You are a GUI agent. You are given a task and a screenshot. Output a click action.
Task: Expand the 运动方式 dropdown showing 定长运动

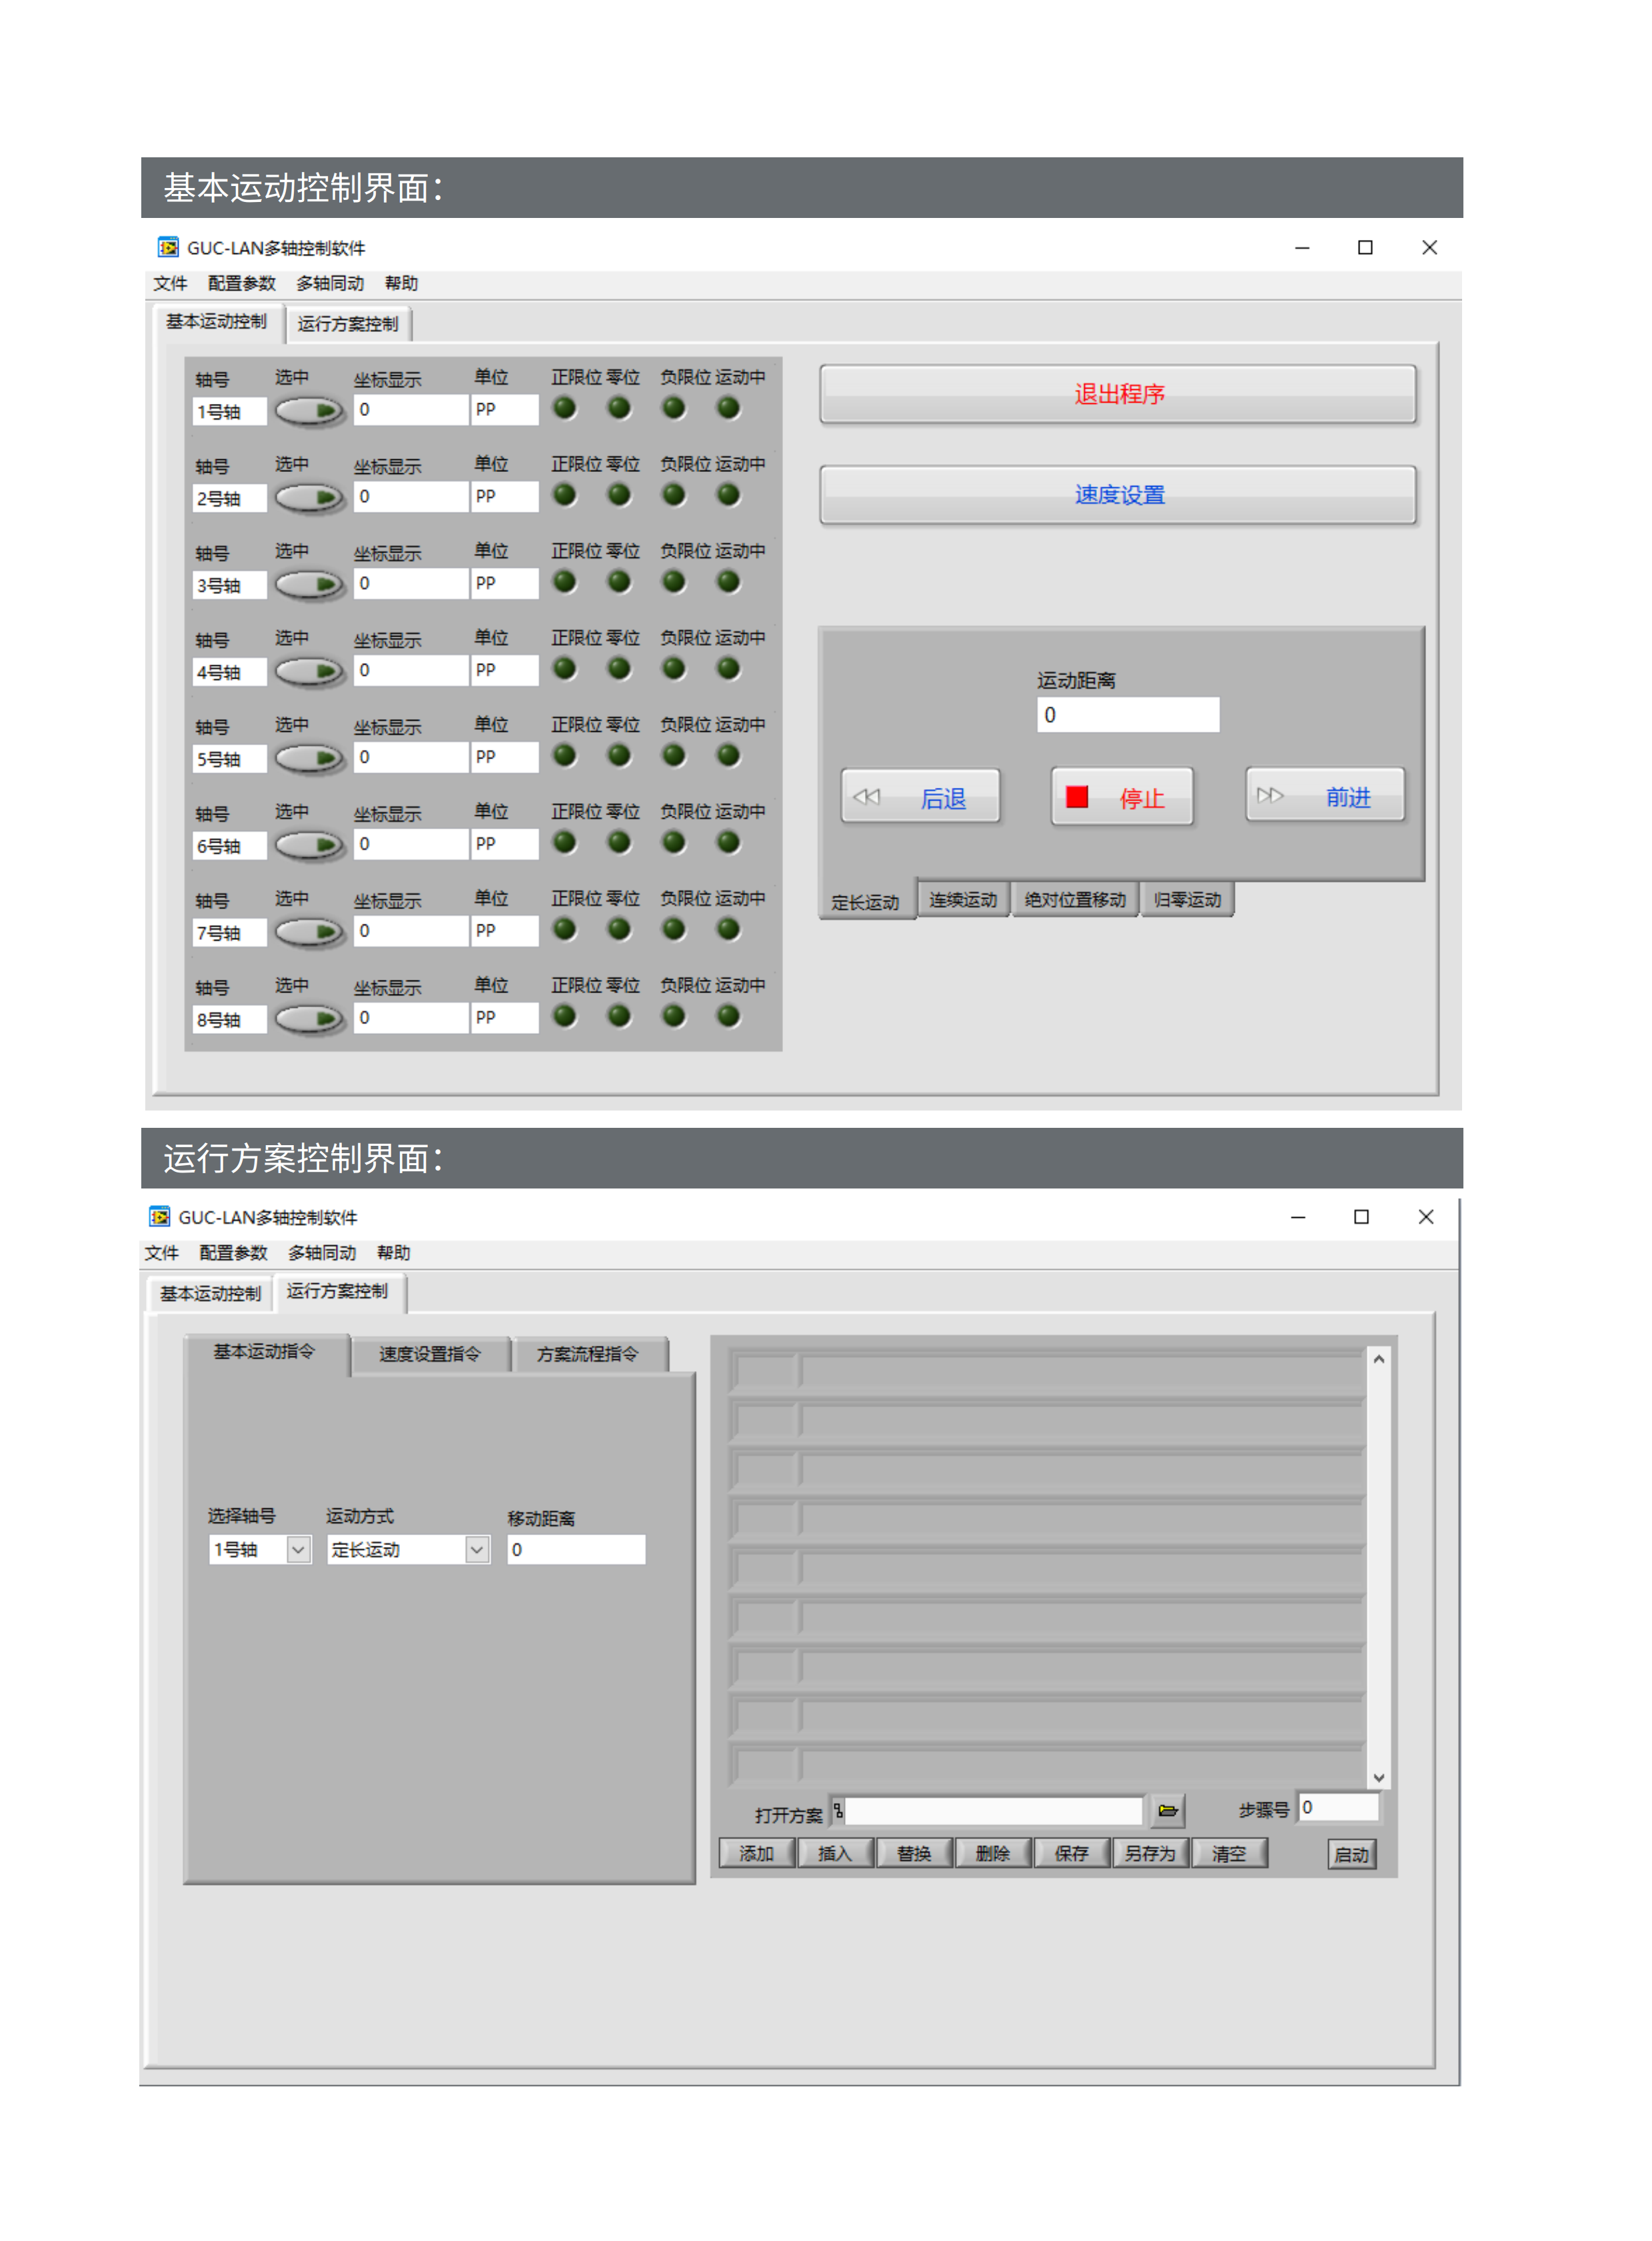pyautogui.click(x=477, y=1549)
